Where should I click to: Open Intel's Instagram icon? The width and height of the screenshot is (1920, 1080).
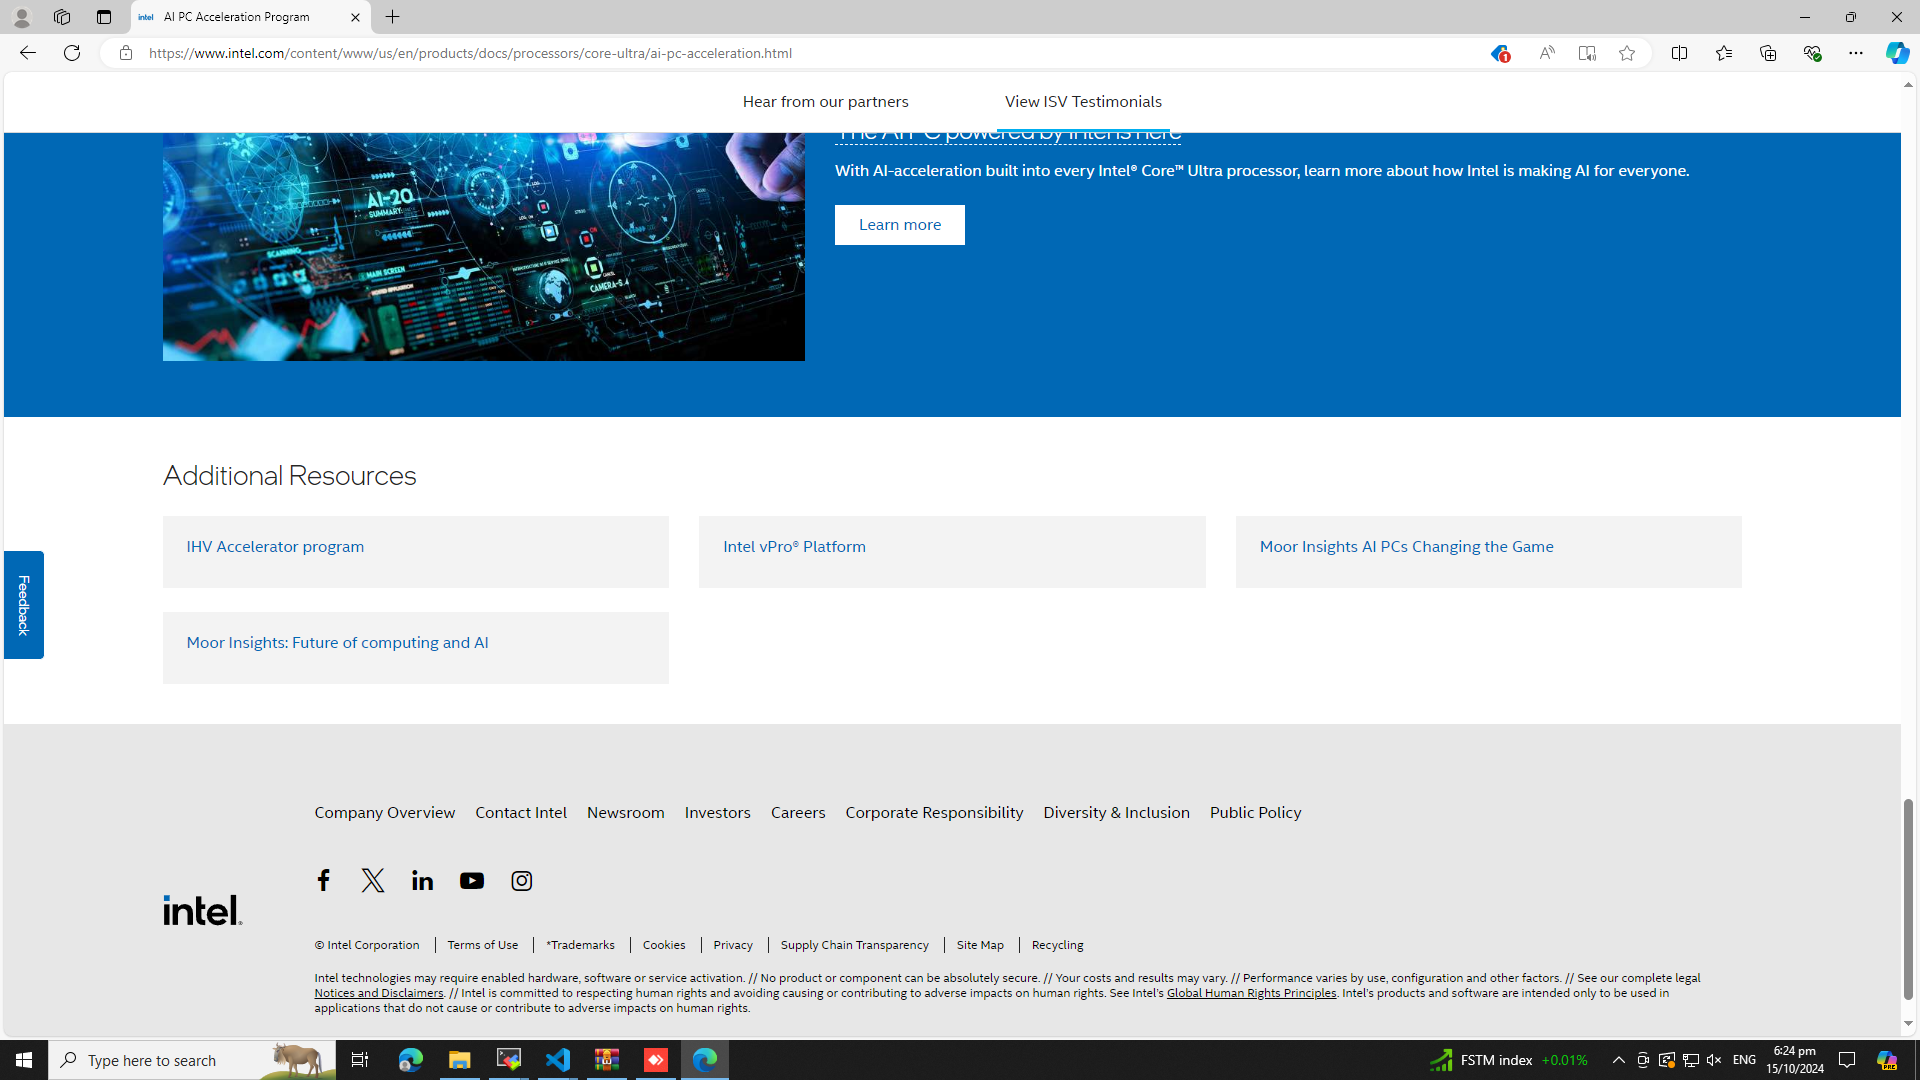[x=521, y=880]
